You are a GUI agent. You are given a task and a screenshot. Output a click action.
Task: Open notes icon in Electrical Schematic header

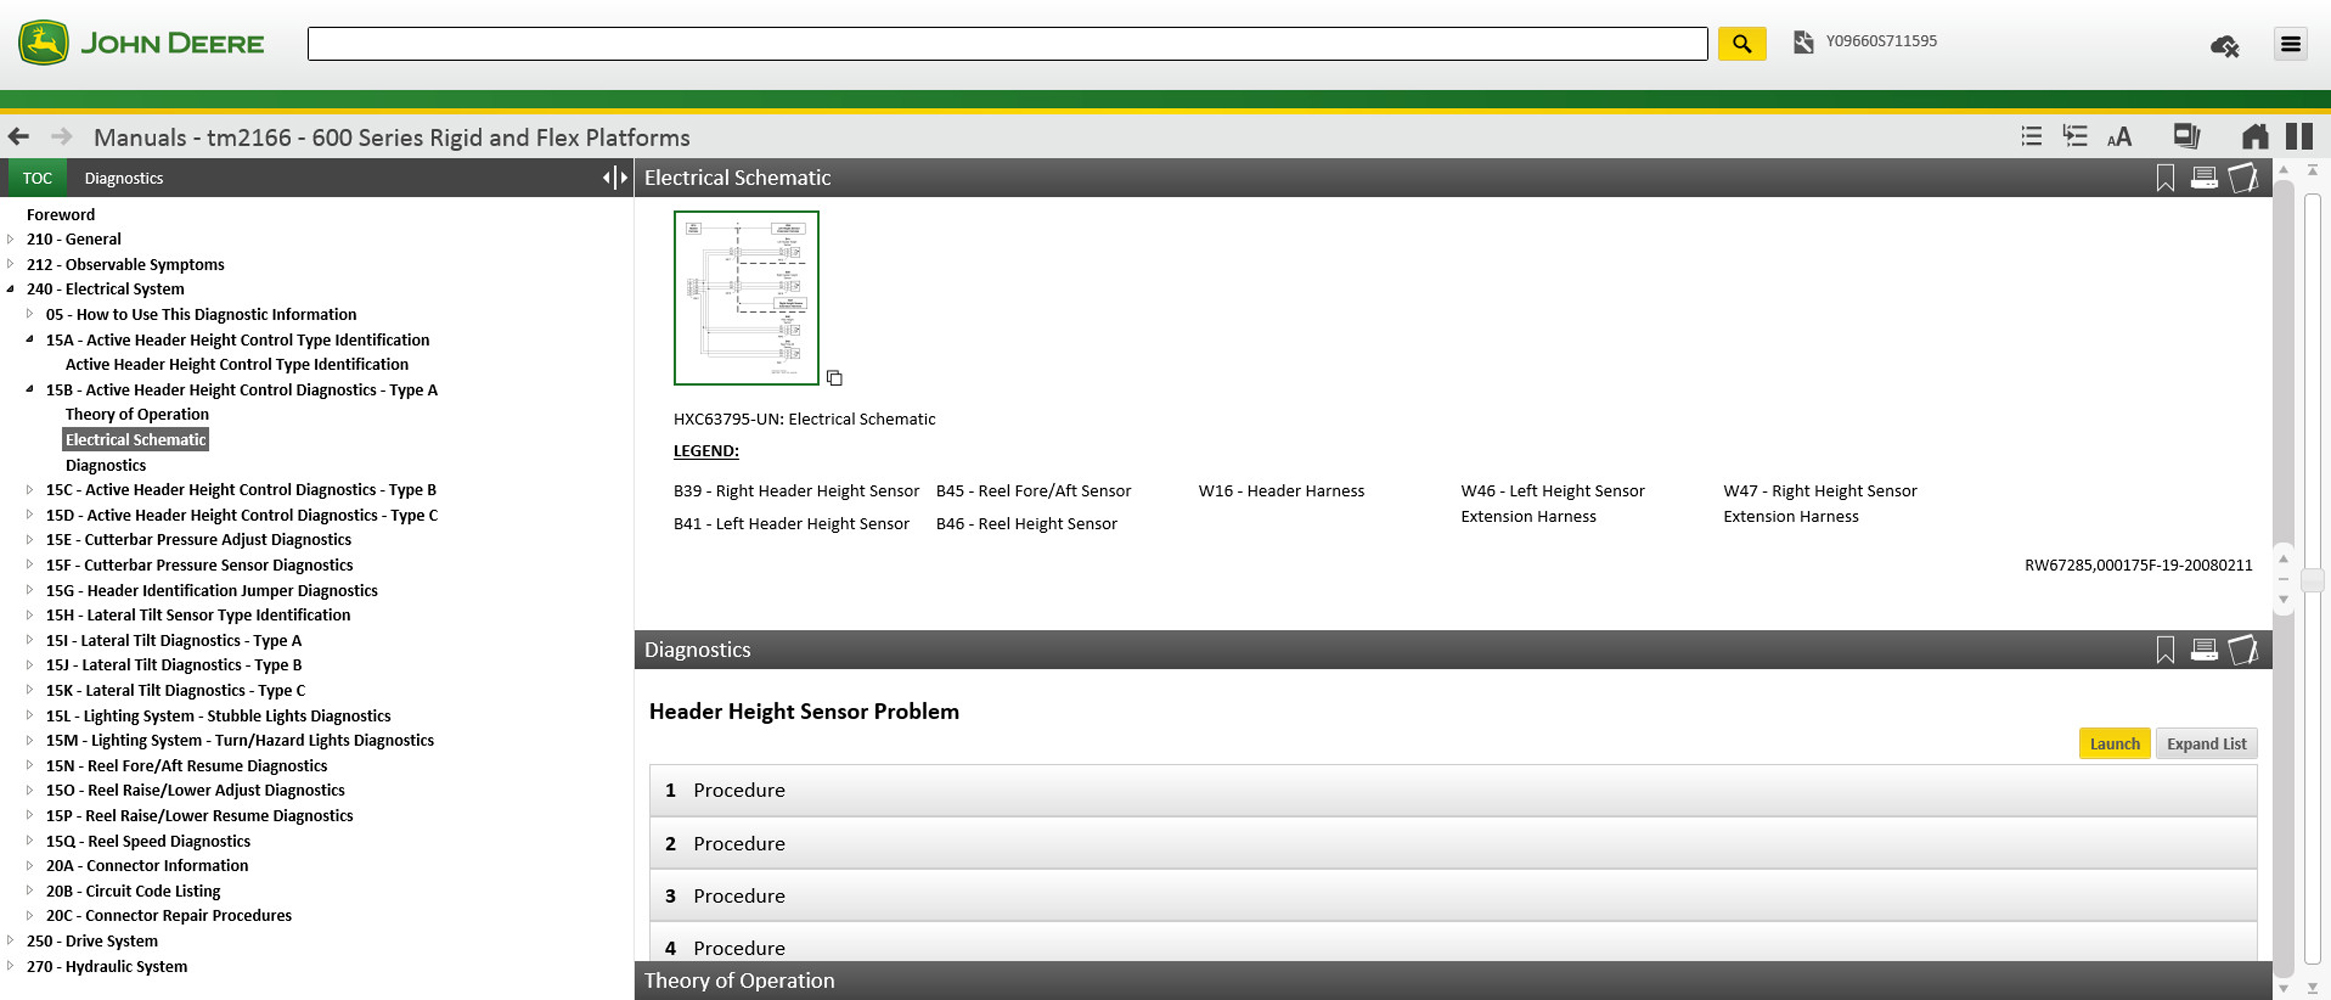click(x=2243, y=178)
